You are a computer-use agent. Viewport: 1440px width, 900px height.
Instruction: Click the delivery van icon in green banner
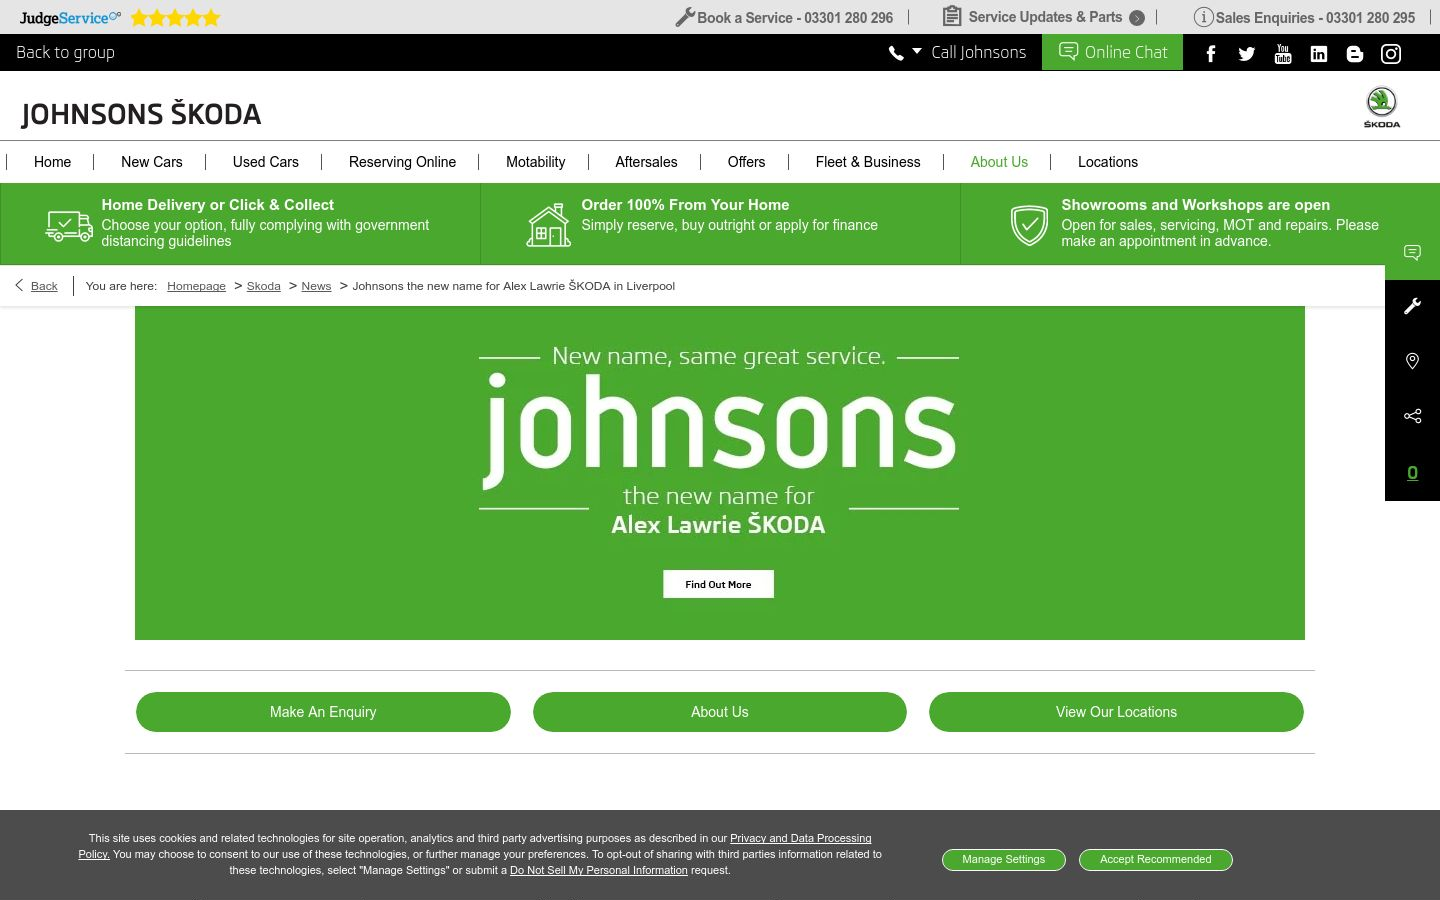(69, 225)
